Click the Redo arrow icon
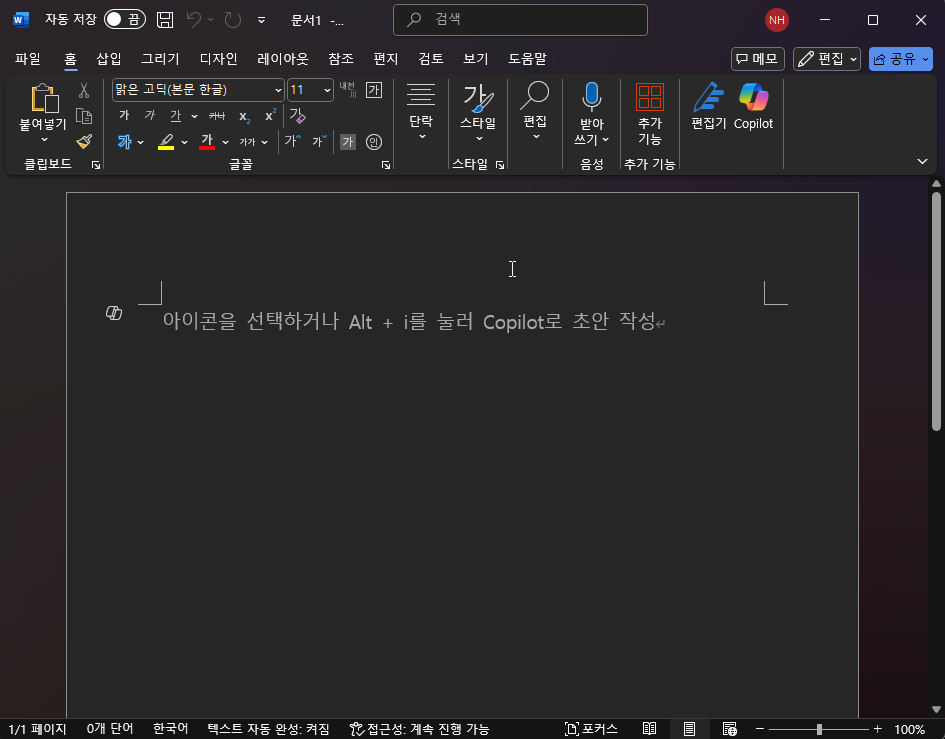 click(233, 20)
